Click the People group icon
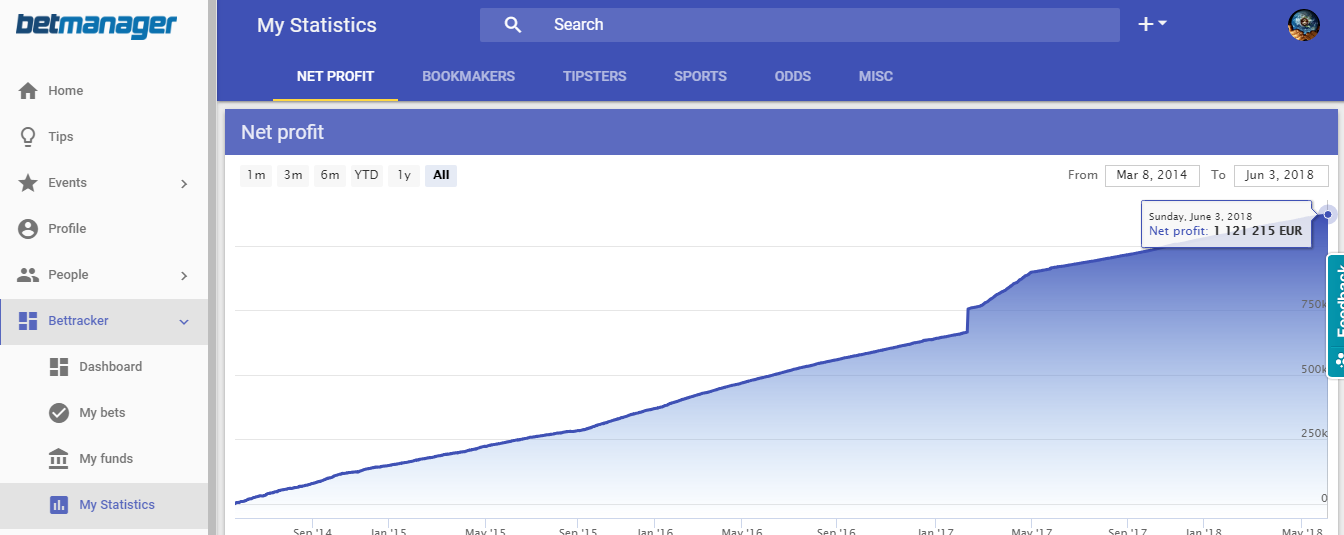 (28, 275)
